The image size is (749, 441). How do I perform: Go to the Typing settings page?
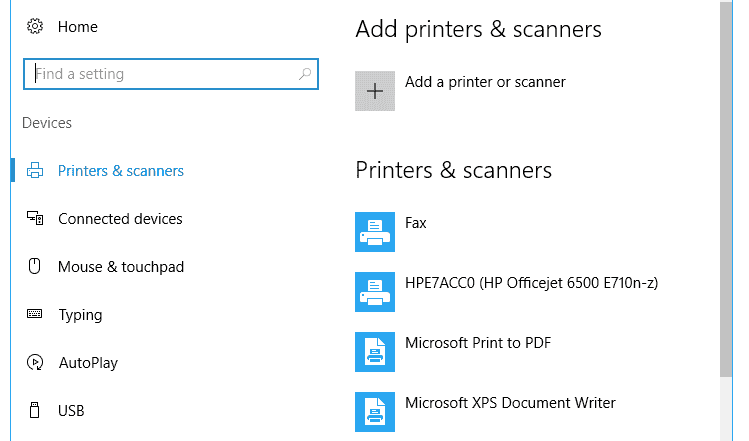[x=80, y=315]
